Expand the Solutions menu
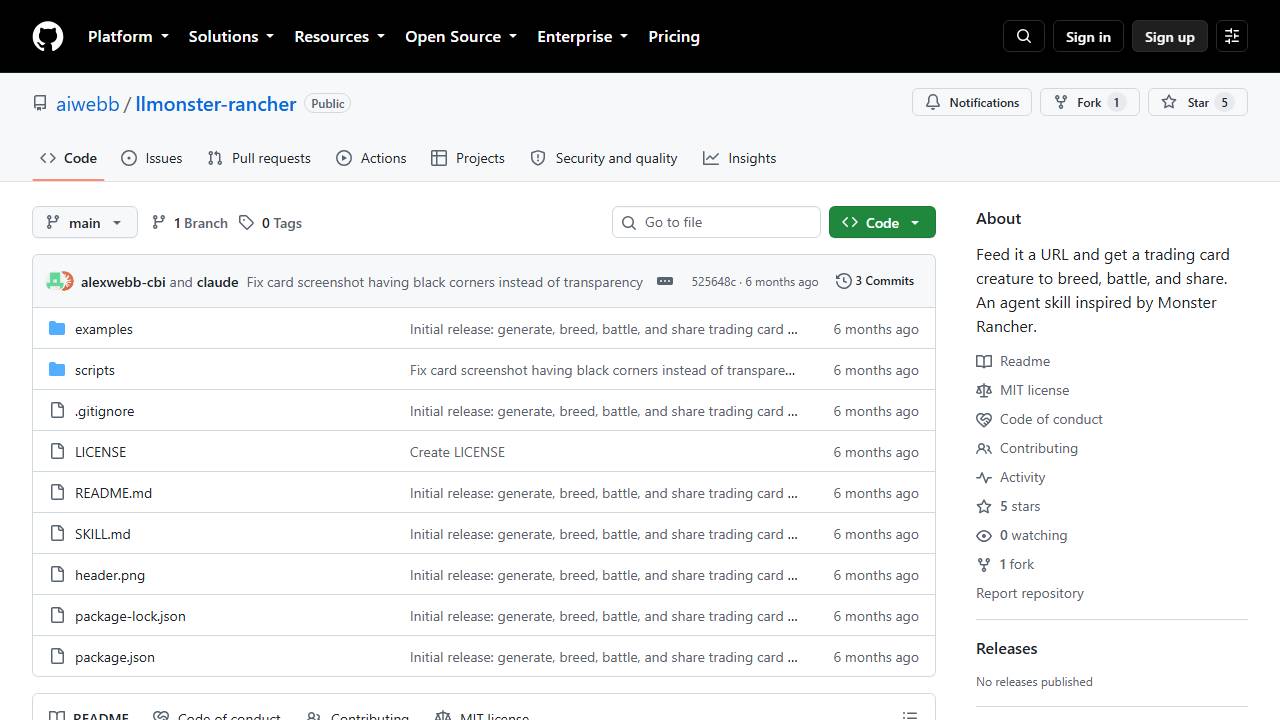 tap(231, 36)
